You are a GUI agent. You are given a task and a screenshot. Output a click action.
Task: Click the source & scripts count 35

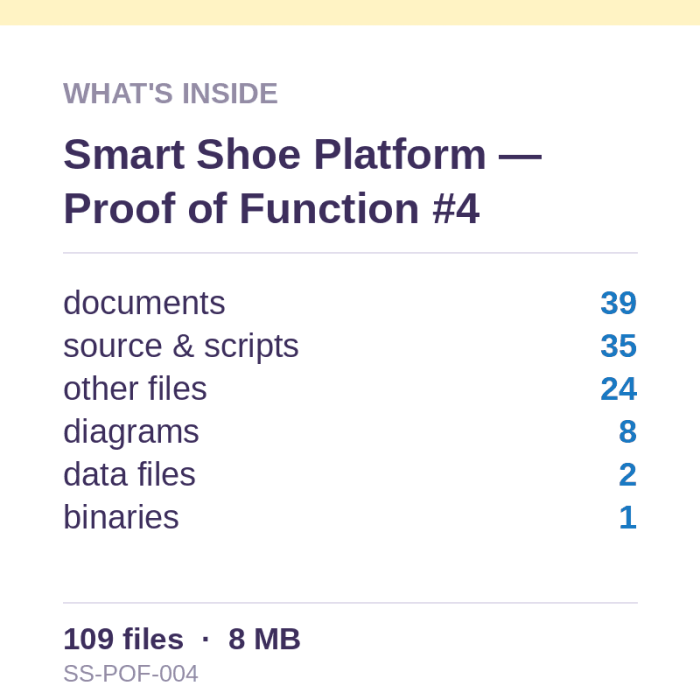(618, 346)
